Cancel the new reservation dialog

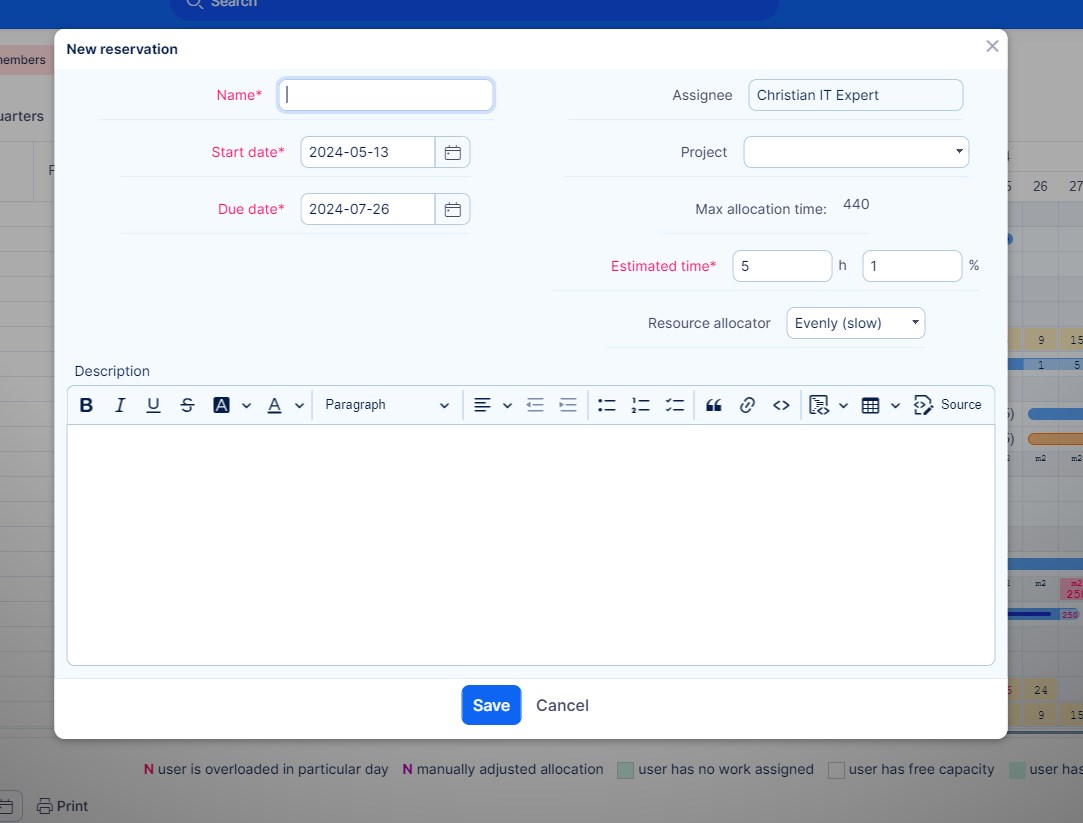point(562,705)
